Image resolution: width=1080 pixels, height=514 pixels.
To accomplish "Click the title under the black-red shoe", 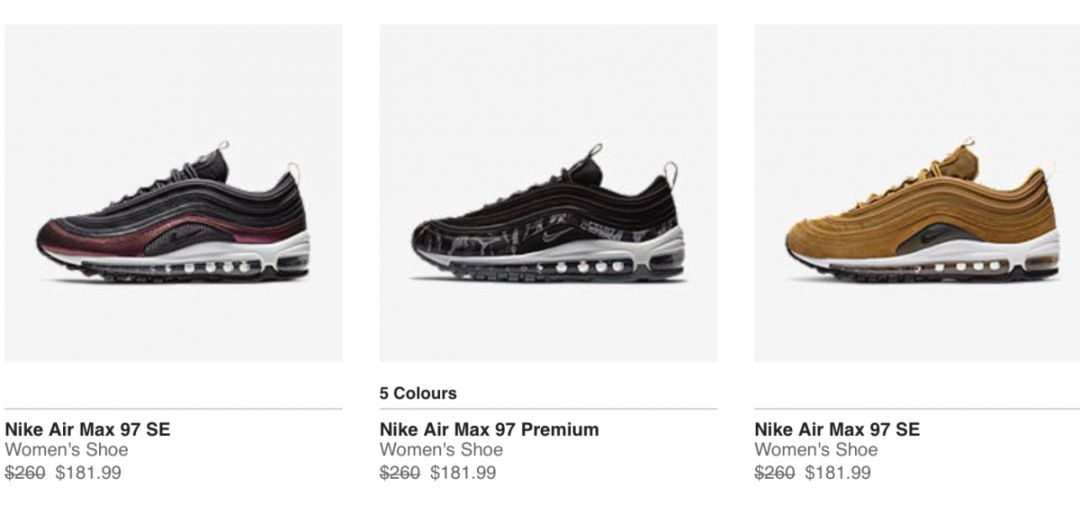I will click(88, 429).
